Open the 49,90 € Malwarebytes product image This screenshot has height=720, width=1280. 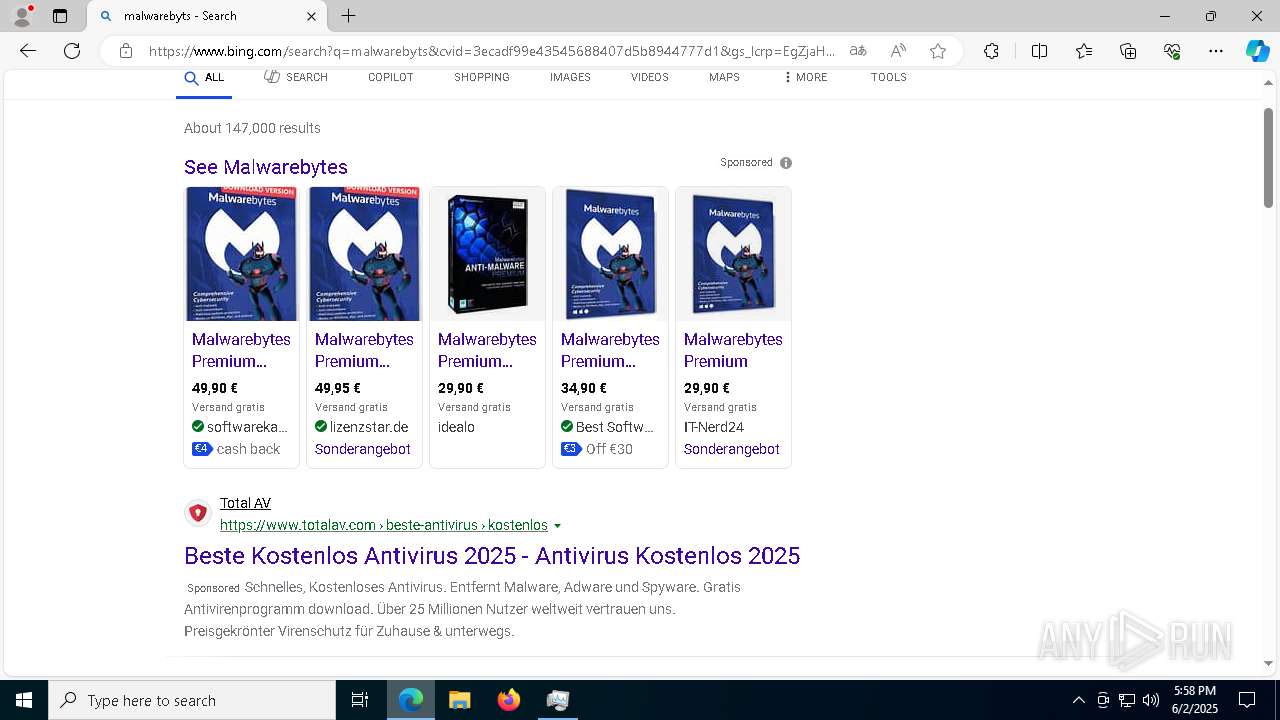(x=241, y=254)
